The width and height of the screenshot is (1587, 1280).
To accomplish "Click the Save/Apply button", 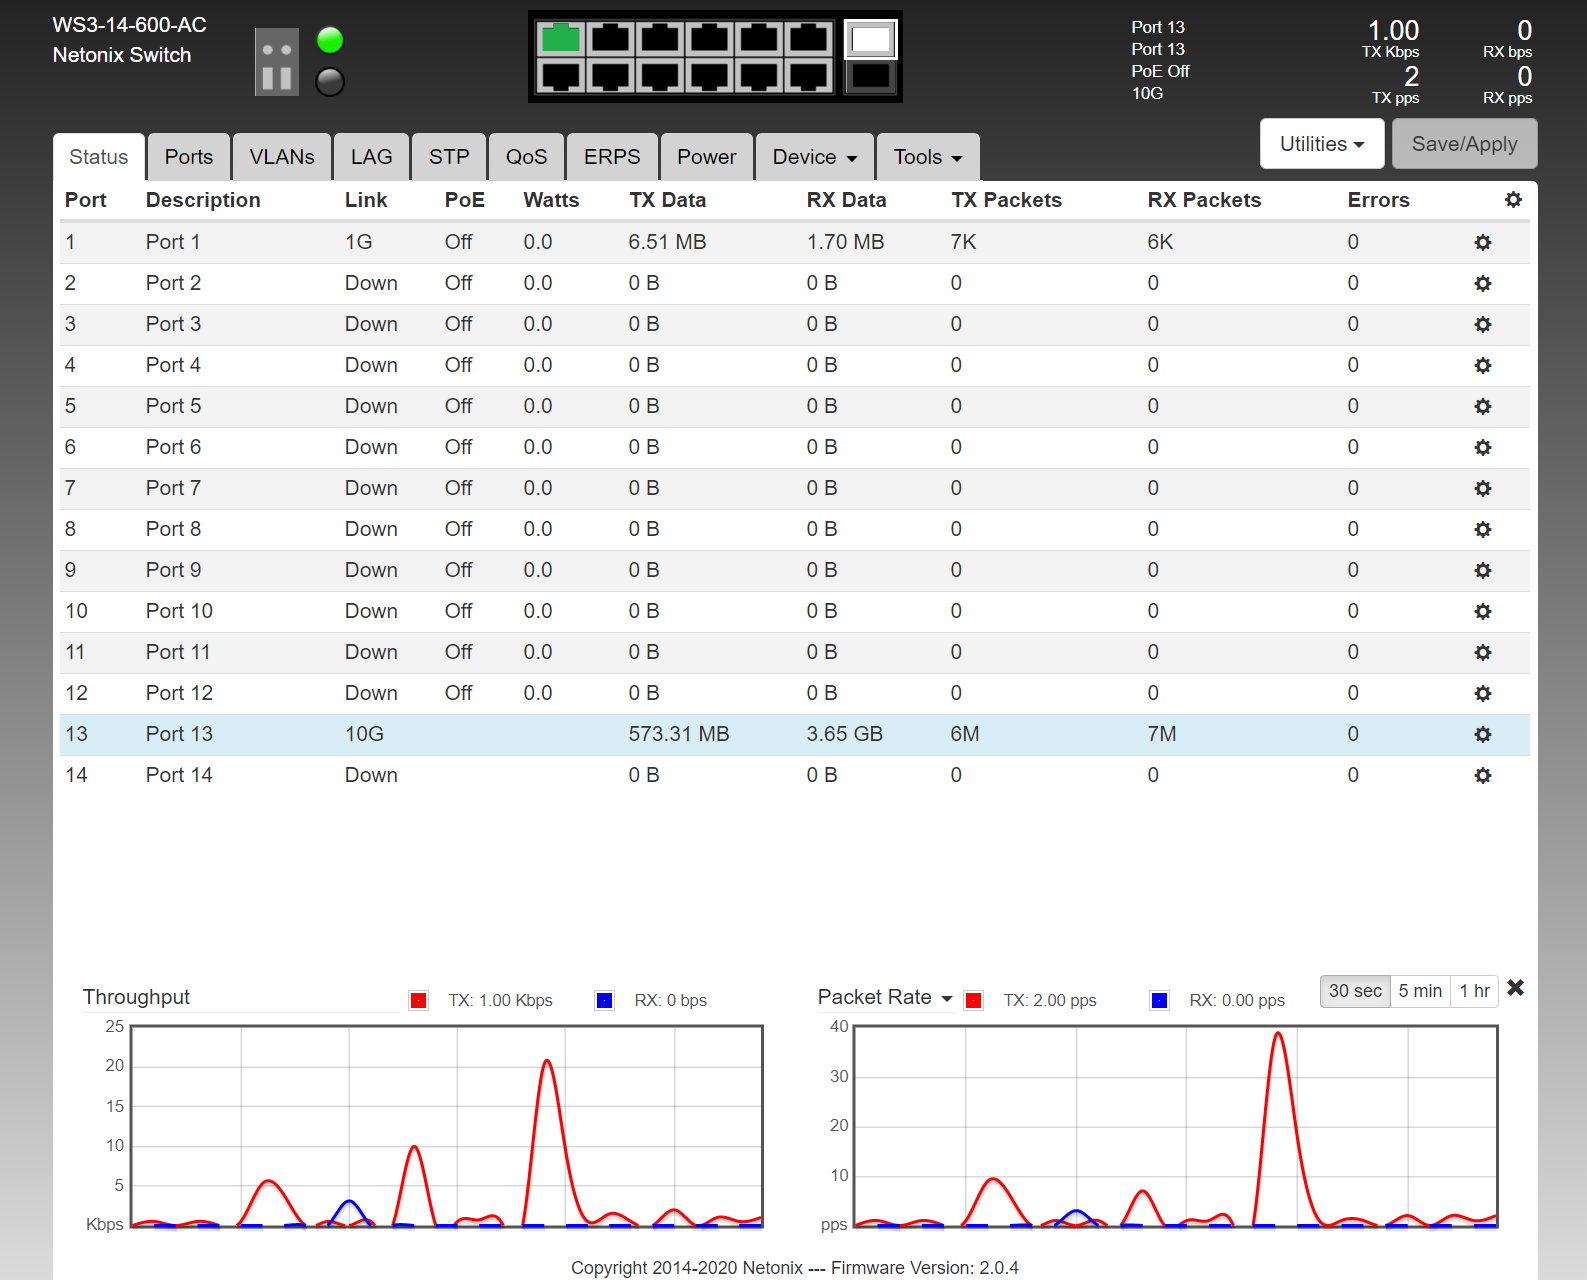I will coord(1463,144).
